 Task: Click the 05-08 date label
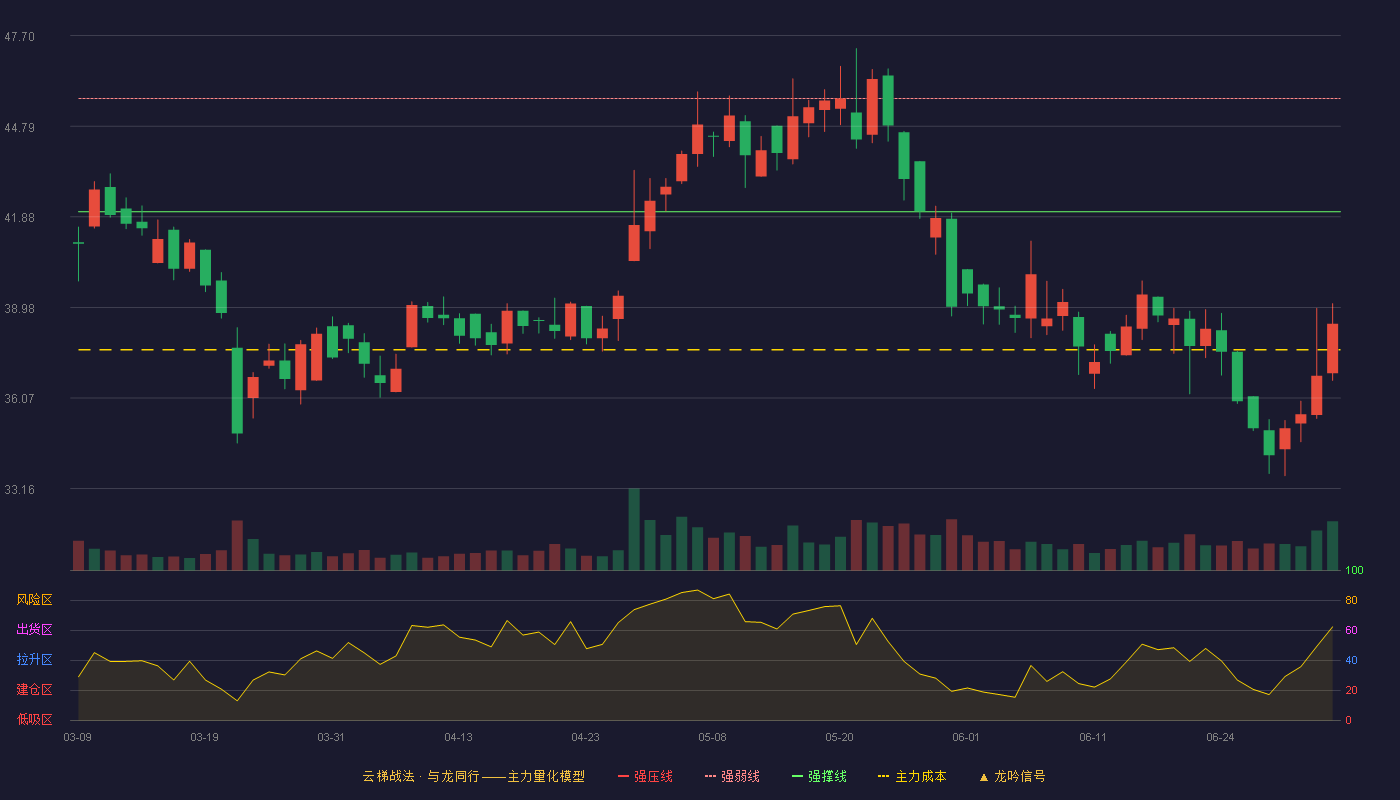coord(712,737)
